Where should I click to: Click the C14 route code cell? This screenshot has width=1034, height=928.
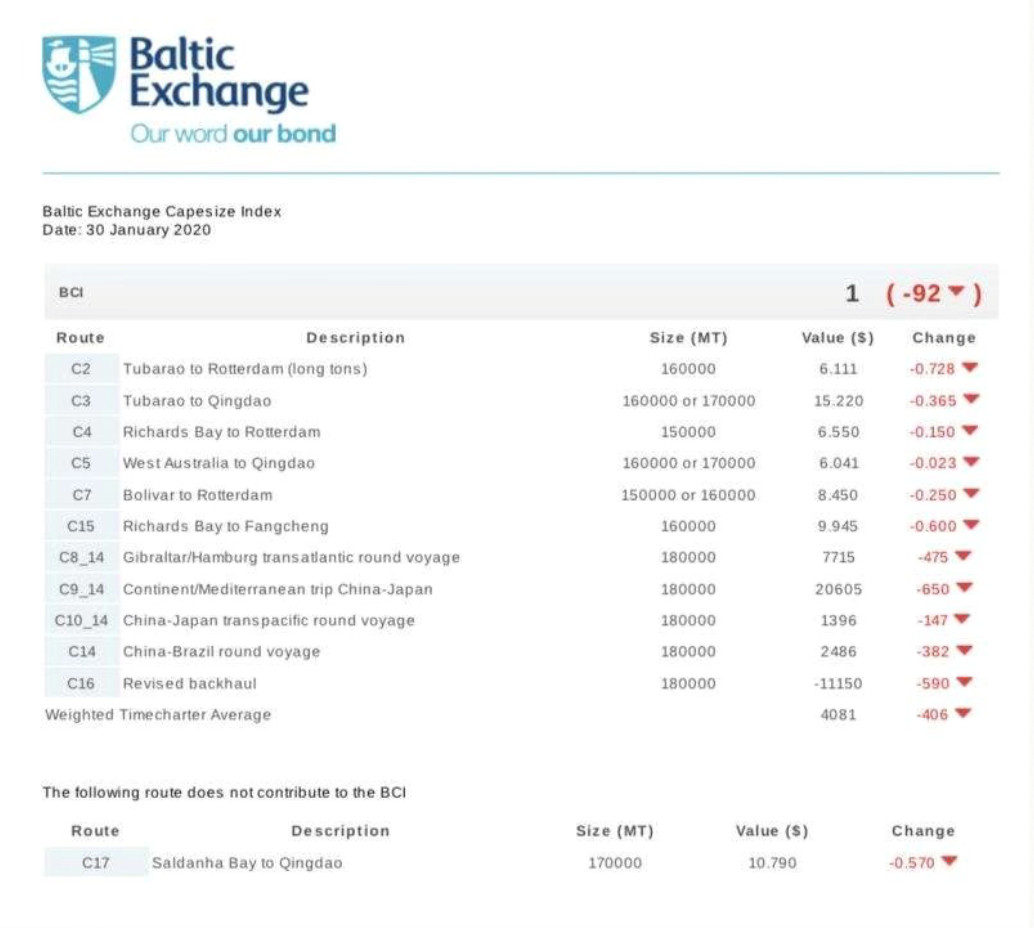81,652
